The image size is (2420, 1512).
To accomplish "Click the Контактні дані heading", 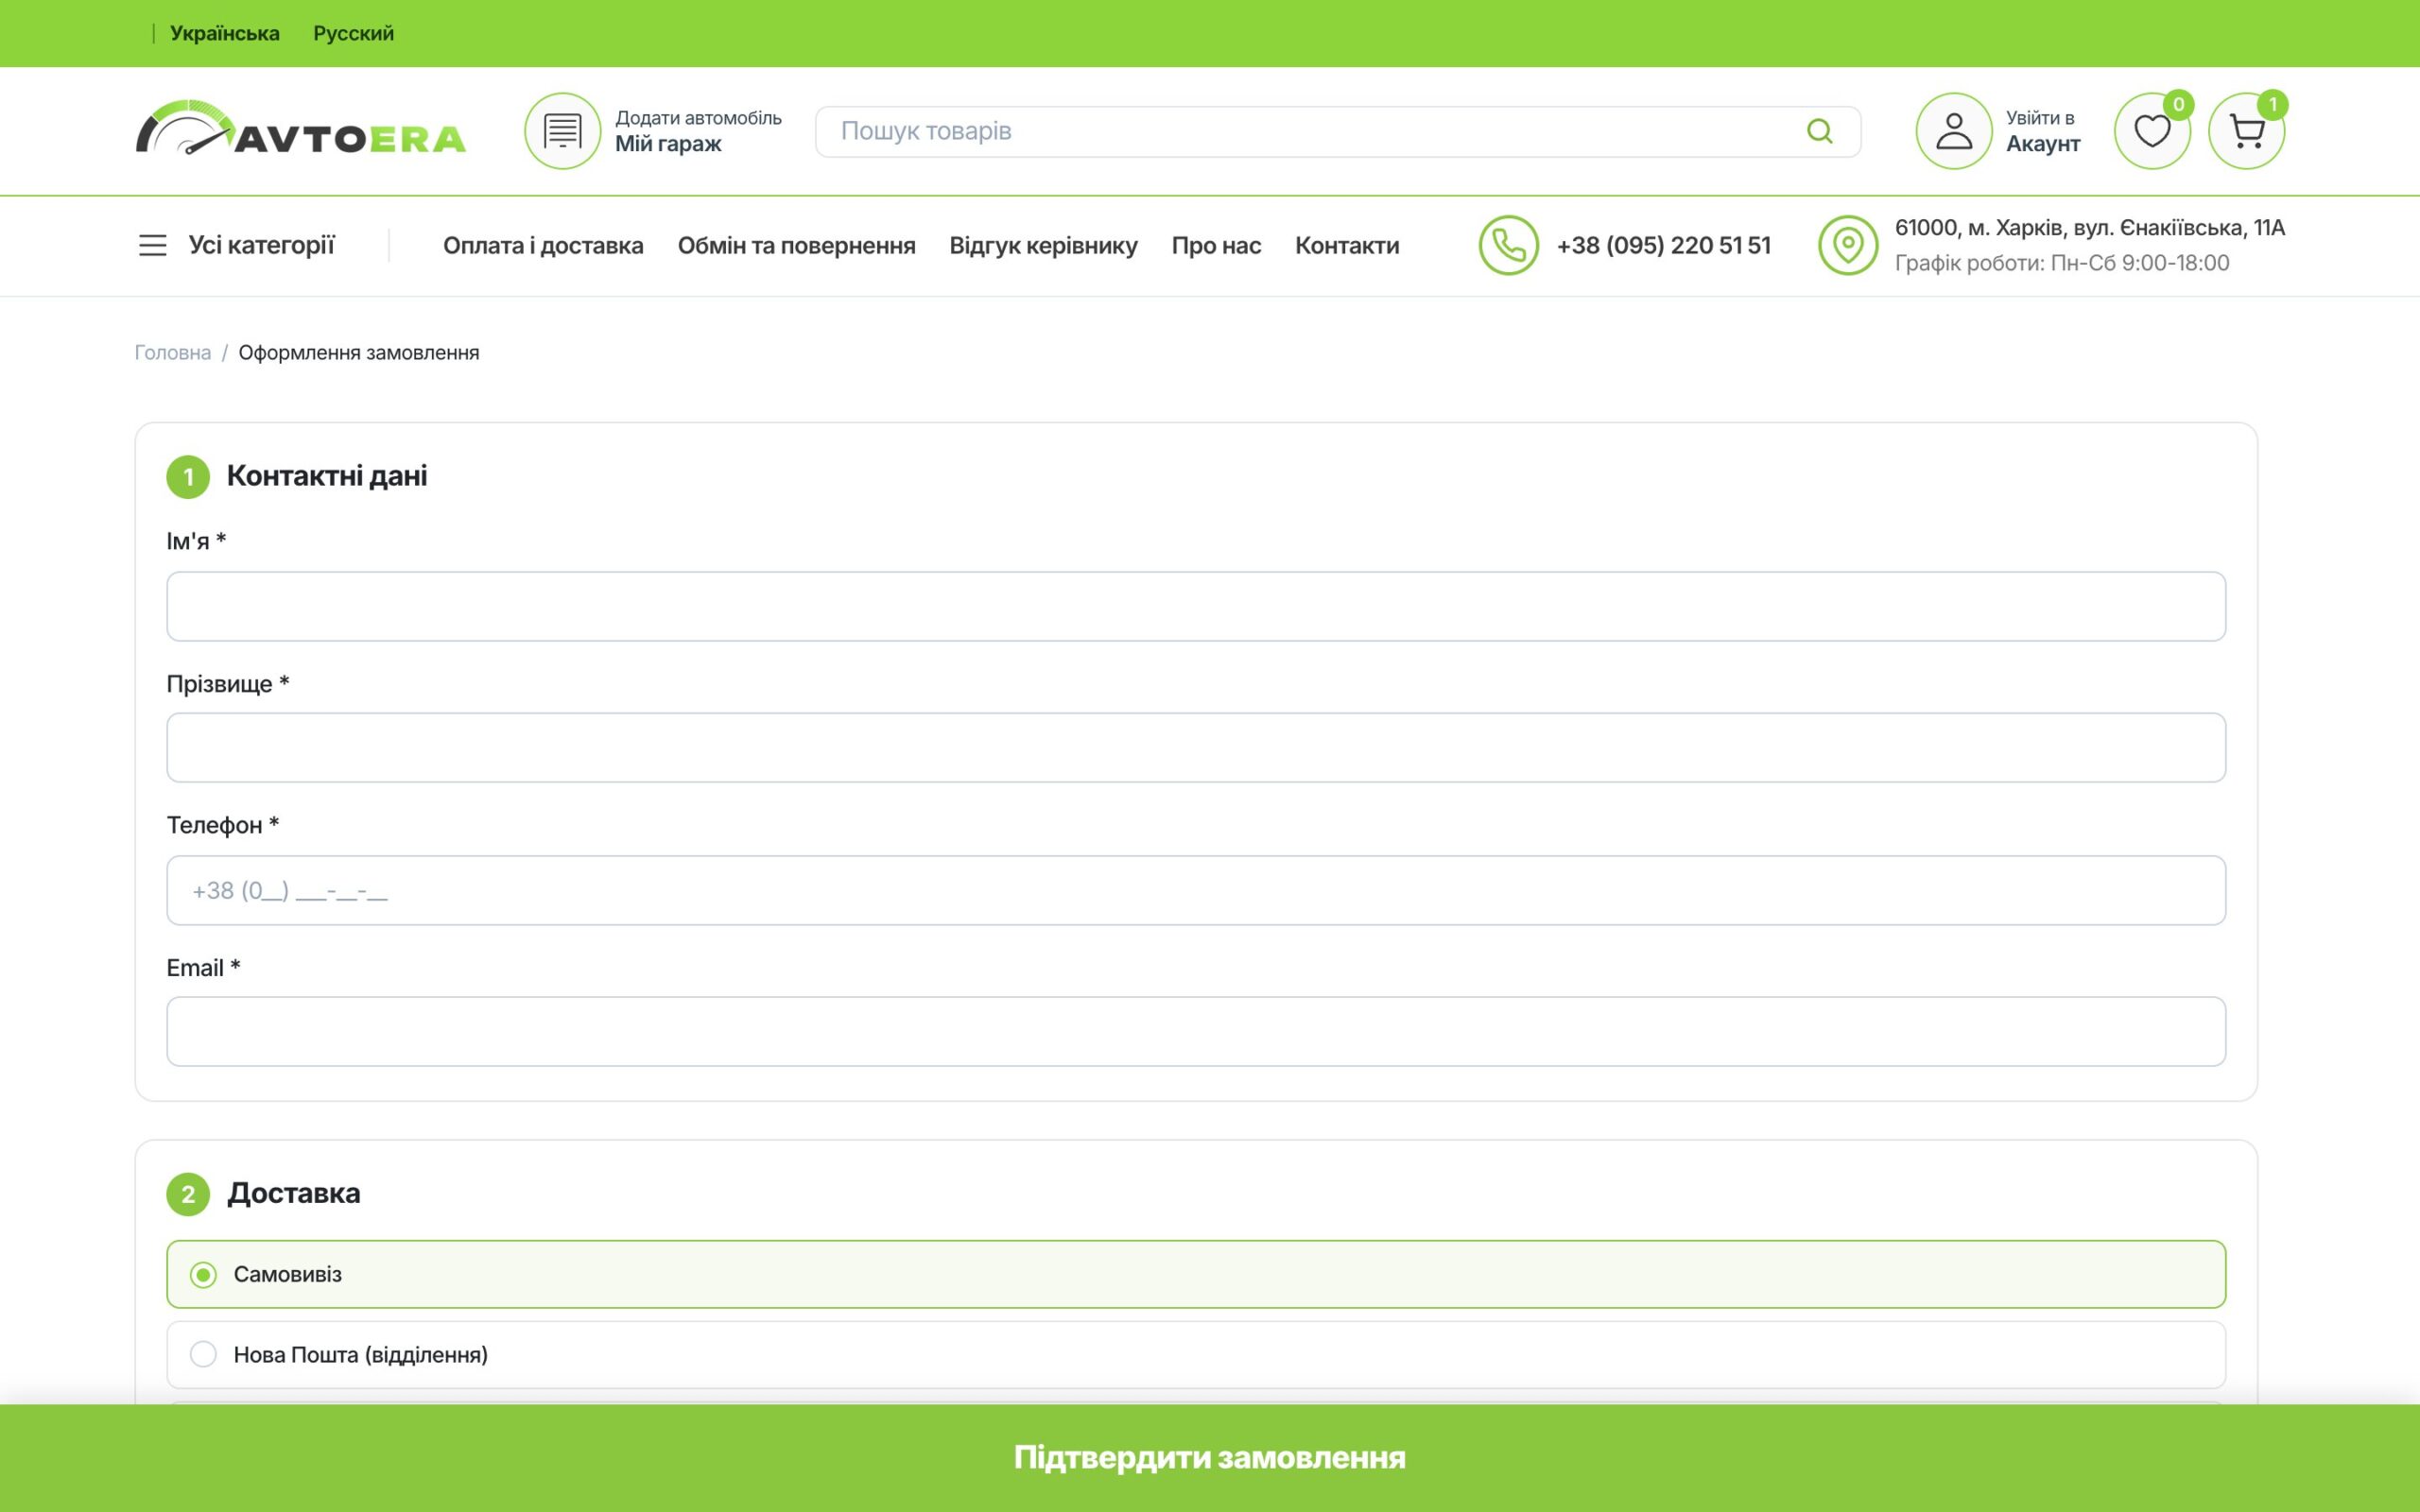I will [327, 475].
